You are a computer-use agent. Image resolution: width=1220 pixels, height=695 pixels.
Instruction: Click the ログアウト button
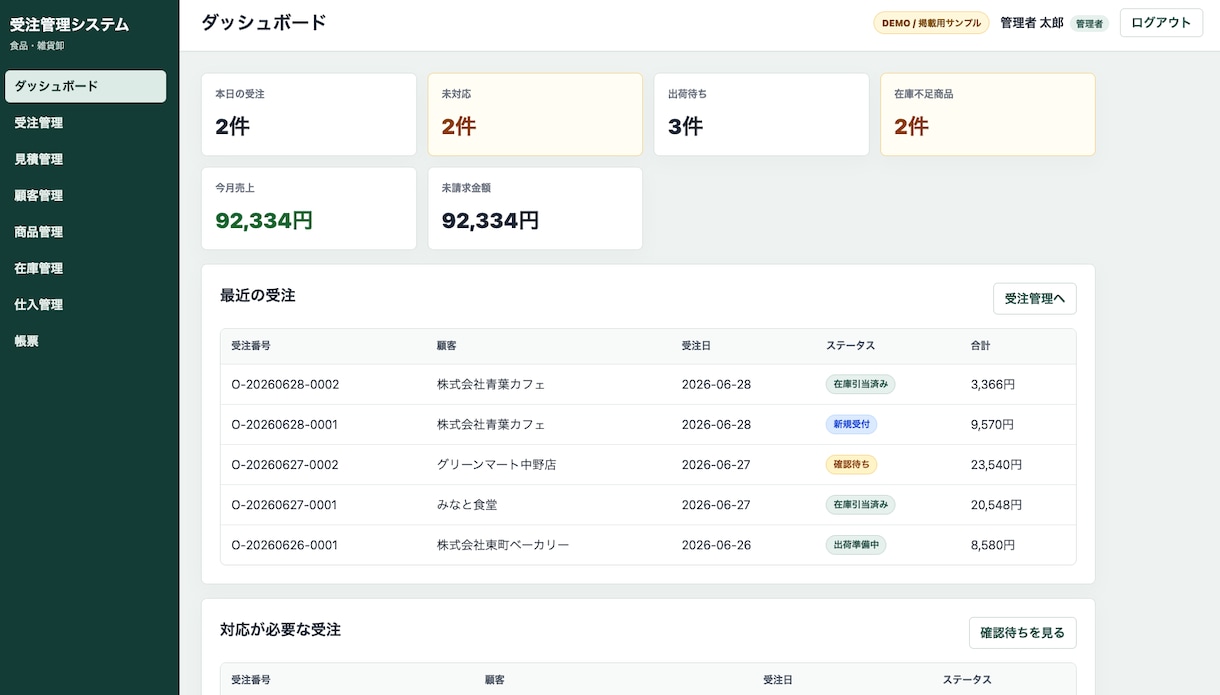pyautogui.click(x=1161, y=23)
